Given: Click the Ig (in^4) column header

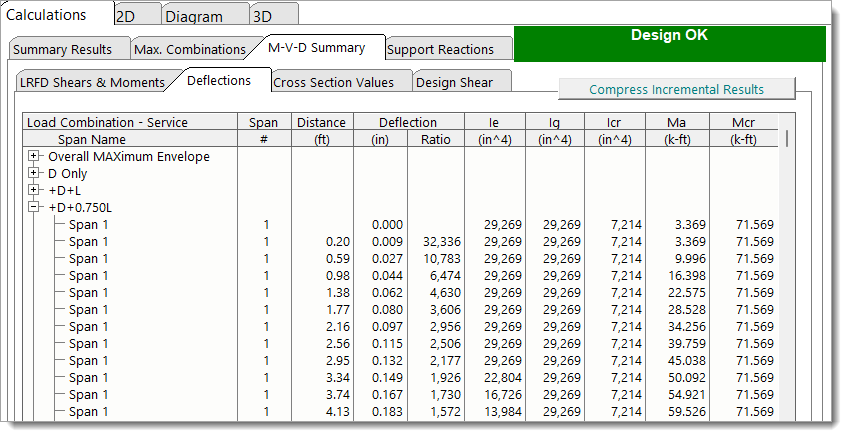Looking at the screenshot, I should point(555,131).
